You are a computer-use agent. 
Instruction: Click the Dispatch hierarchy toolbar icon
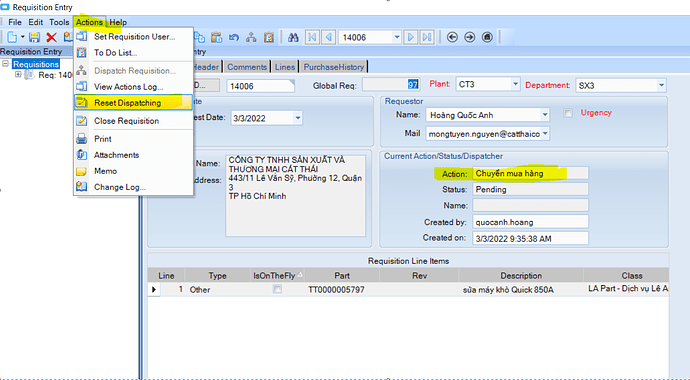pos(251,37)
